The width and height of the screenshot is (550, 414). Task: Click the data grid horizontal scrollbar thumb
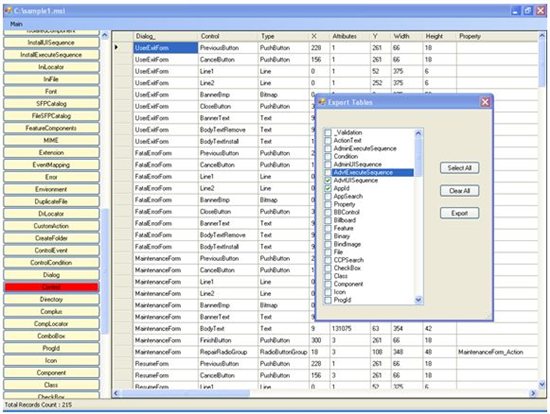click(x=185, y=393)
